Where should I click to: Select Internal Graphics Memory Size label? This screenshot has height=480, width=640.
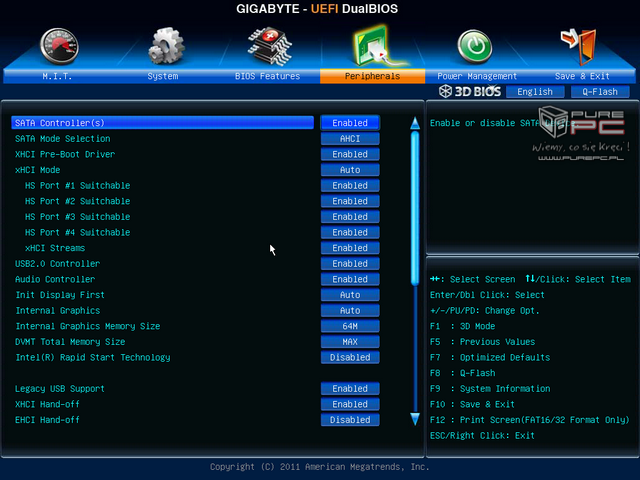(x=88, y=326)
